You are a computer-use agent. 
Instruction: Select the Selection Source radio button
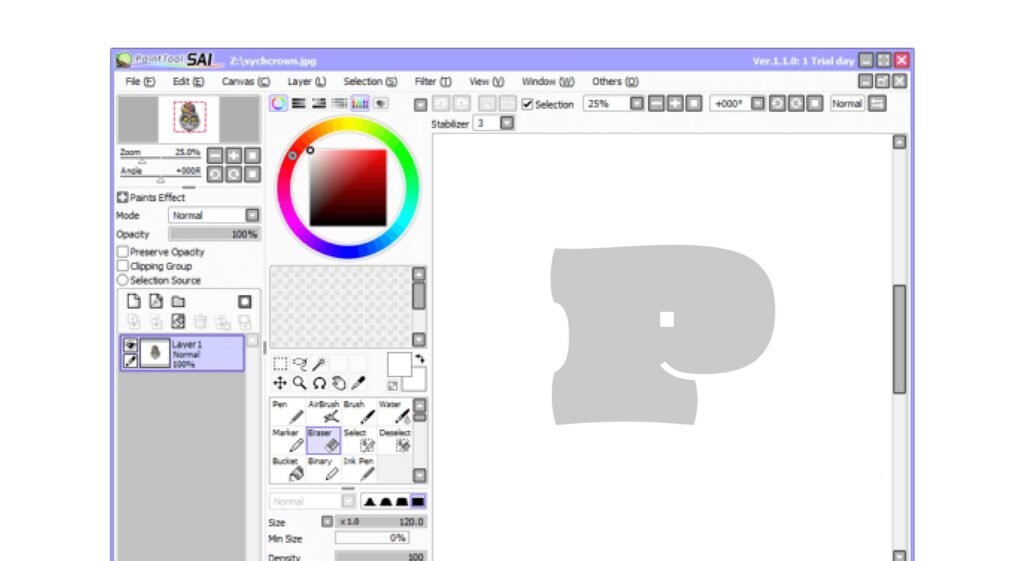coord(122,280)
